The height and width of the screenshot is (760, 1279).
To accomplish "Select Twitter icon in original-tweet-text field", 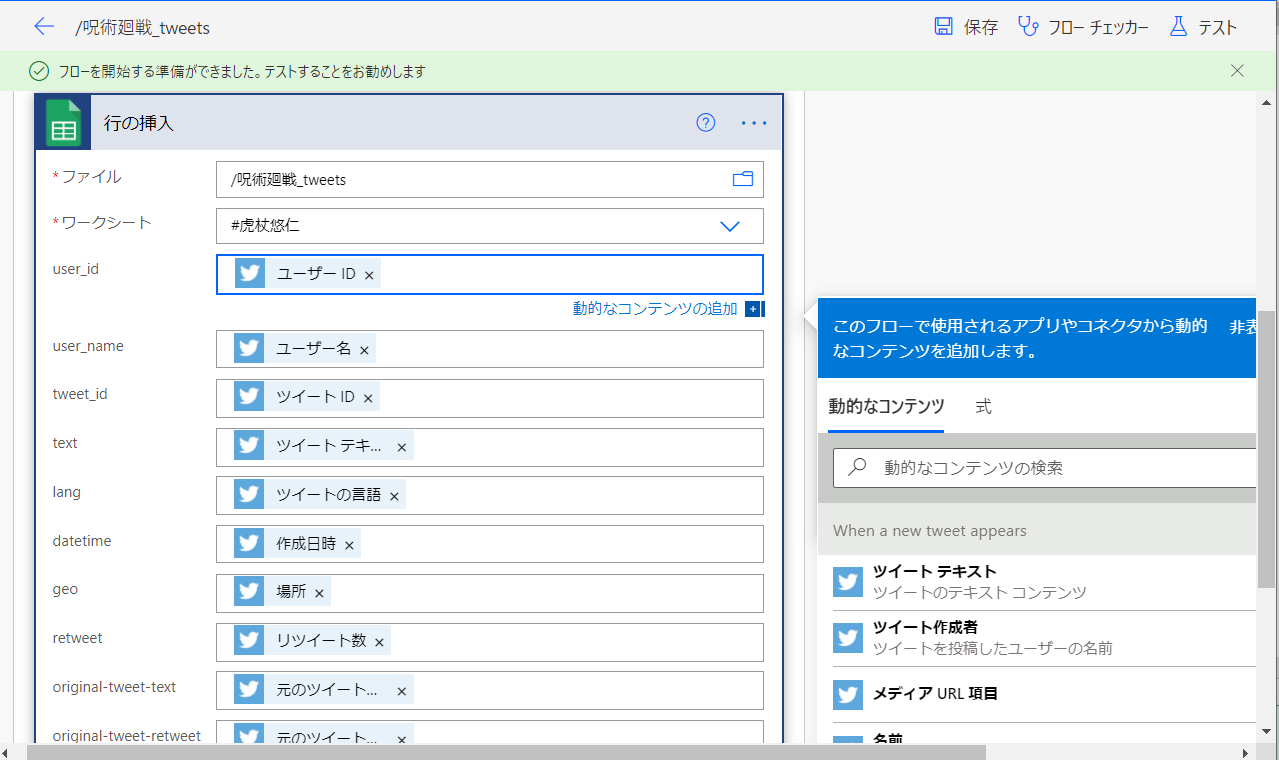I will (250, 690).
